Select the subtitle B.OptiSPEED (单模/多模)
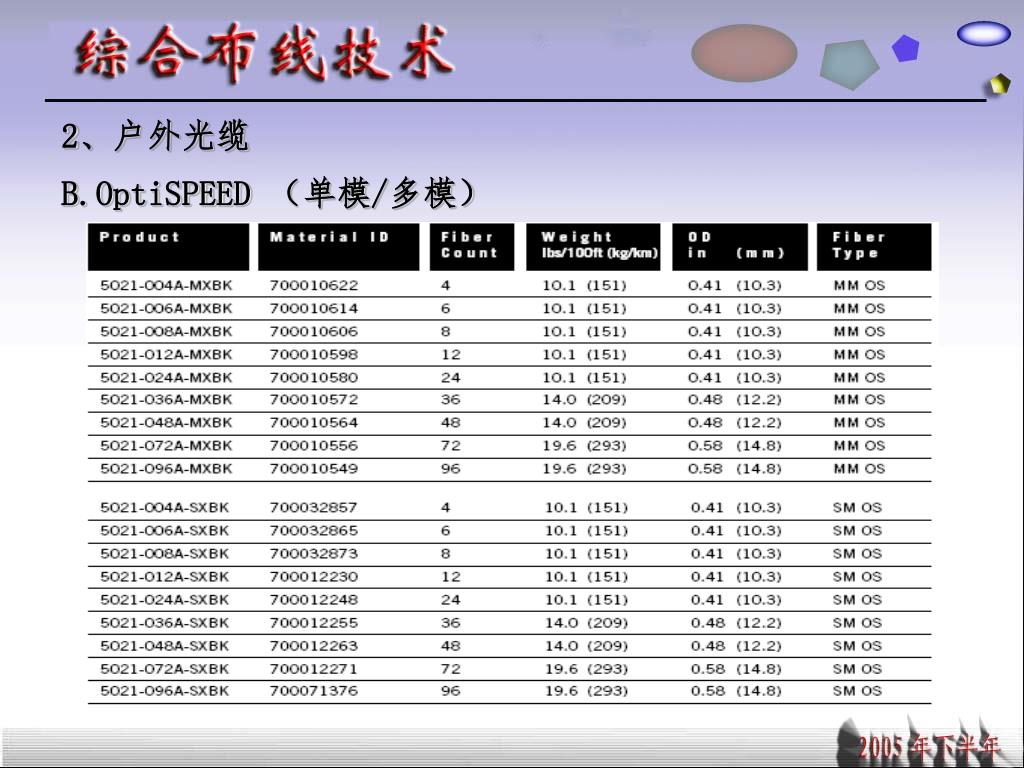 (x=269, y=193)
